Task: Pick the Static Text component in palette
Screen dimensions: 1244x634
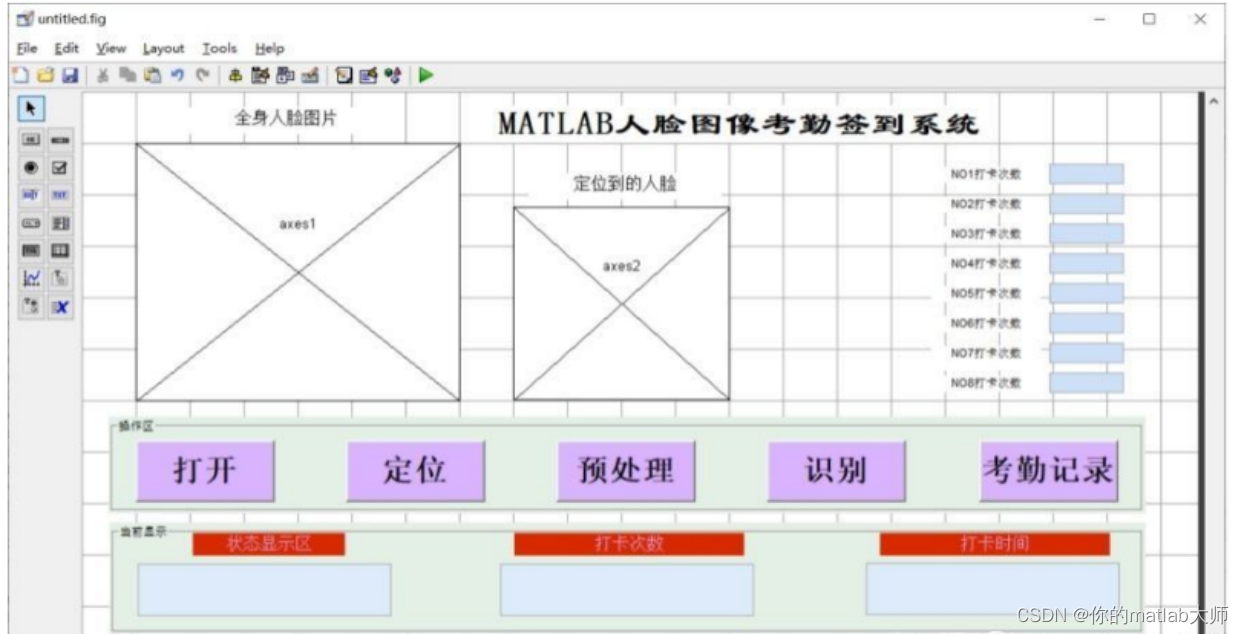Action: (61, 196)
